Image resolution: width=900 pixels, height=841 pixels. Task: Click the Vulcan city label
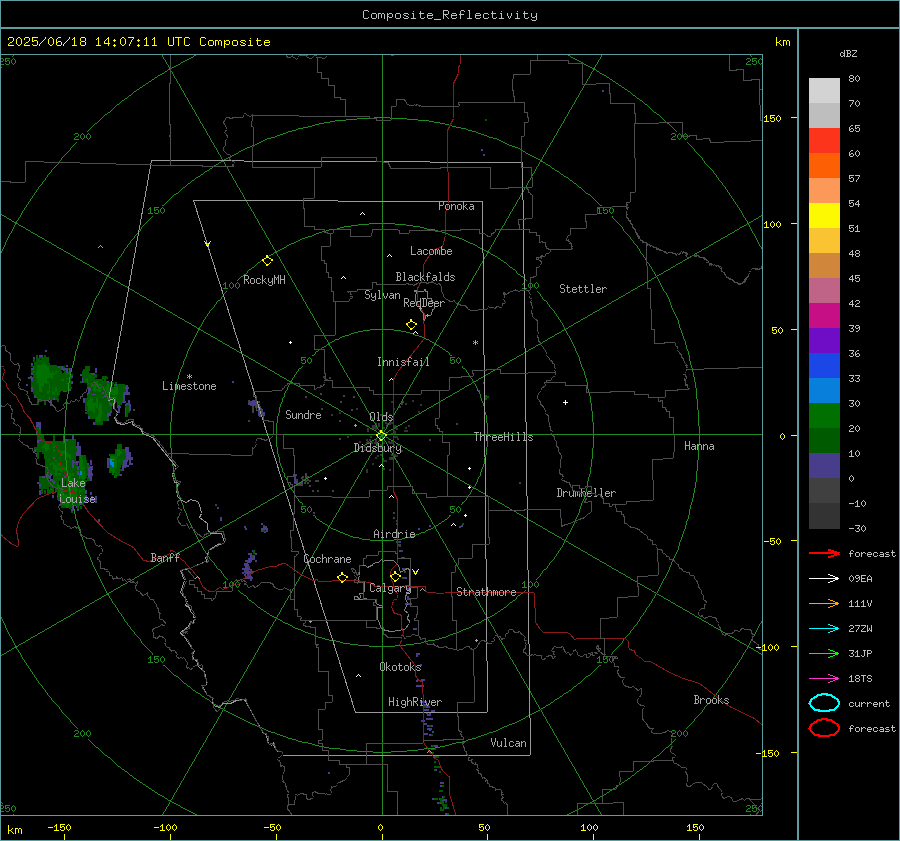coord(509,743)
